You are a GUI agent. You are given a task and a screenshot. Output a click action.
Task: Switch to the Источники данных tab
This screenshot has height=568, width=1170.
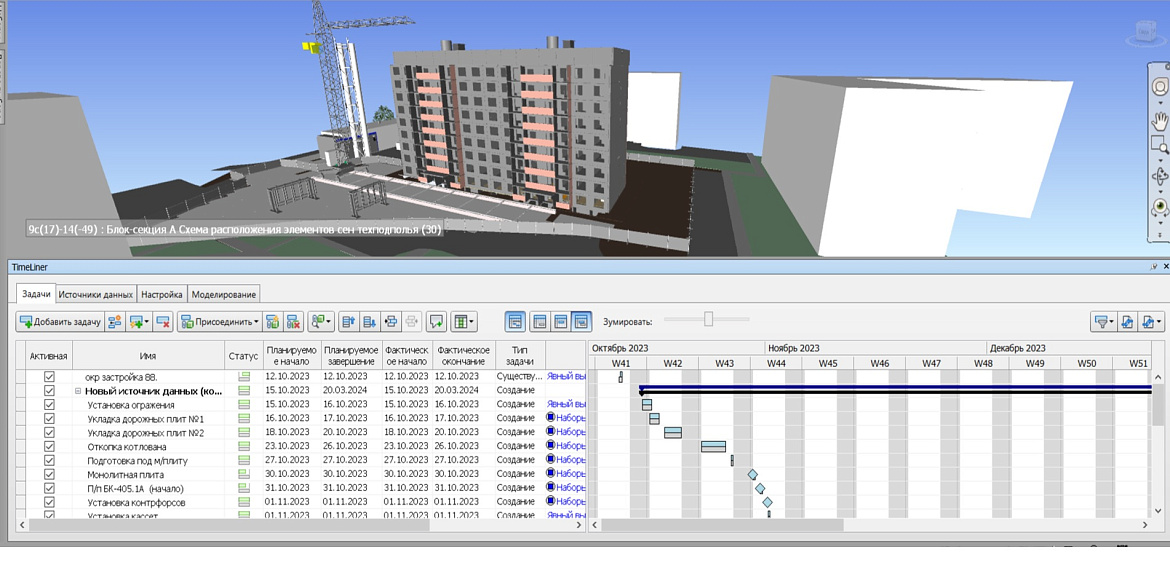(95, 295)
